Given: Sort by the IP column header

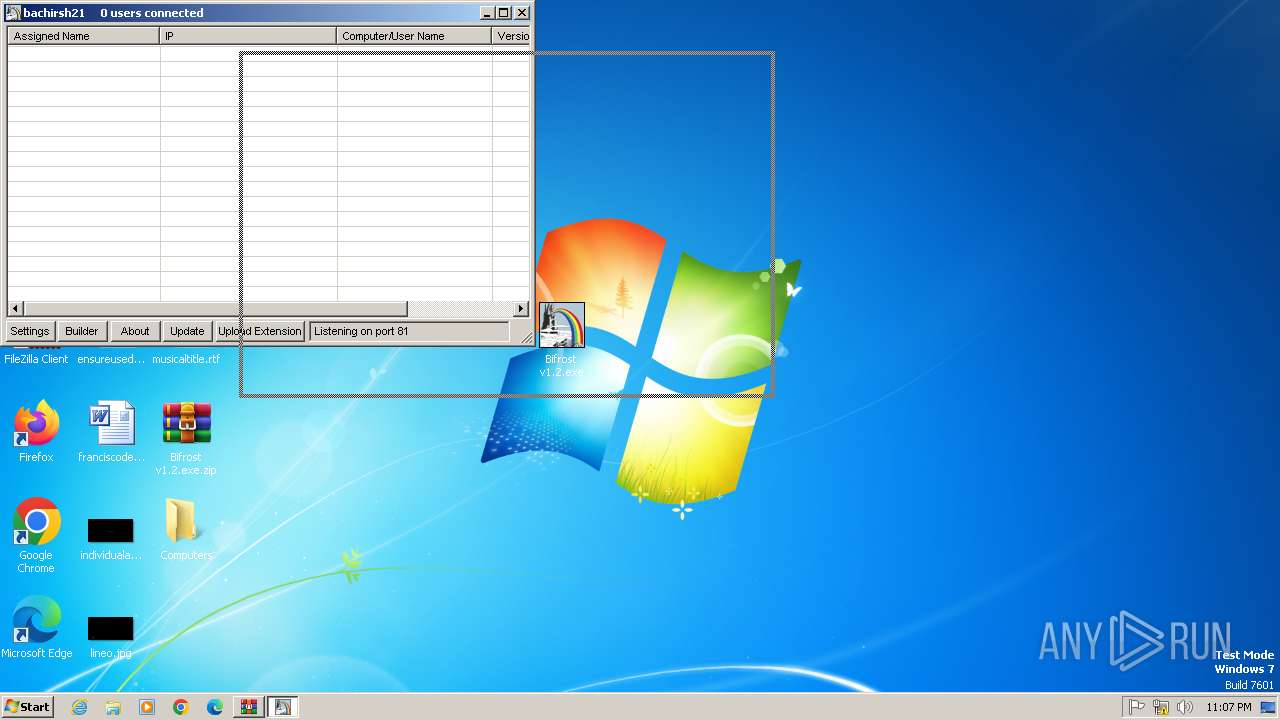Looking at the screenshot, I should (248, 36).
